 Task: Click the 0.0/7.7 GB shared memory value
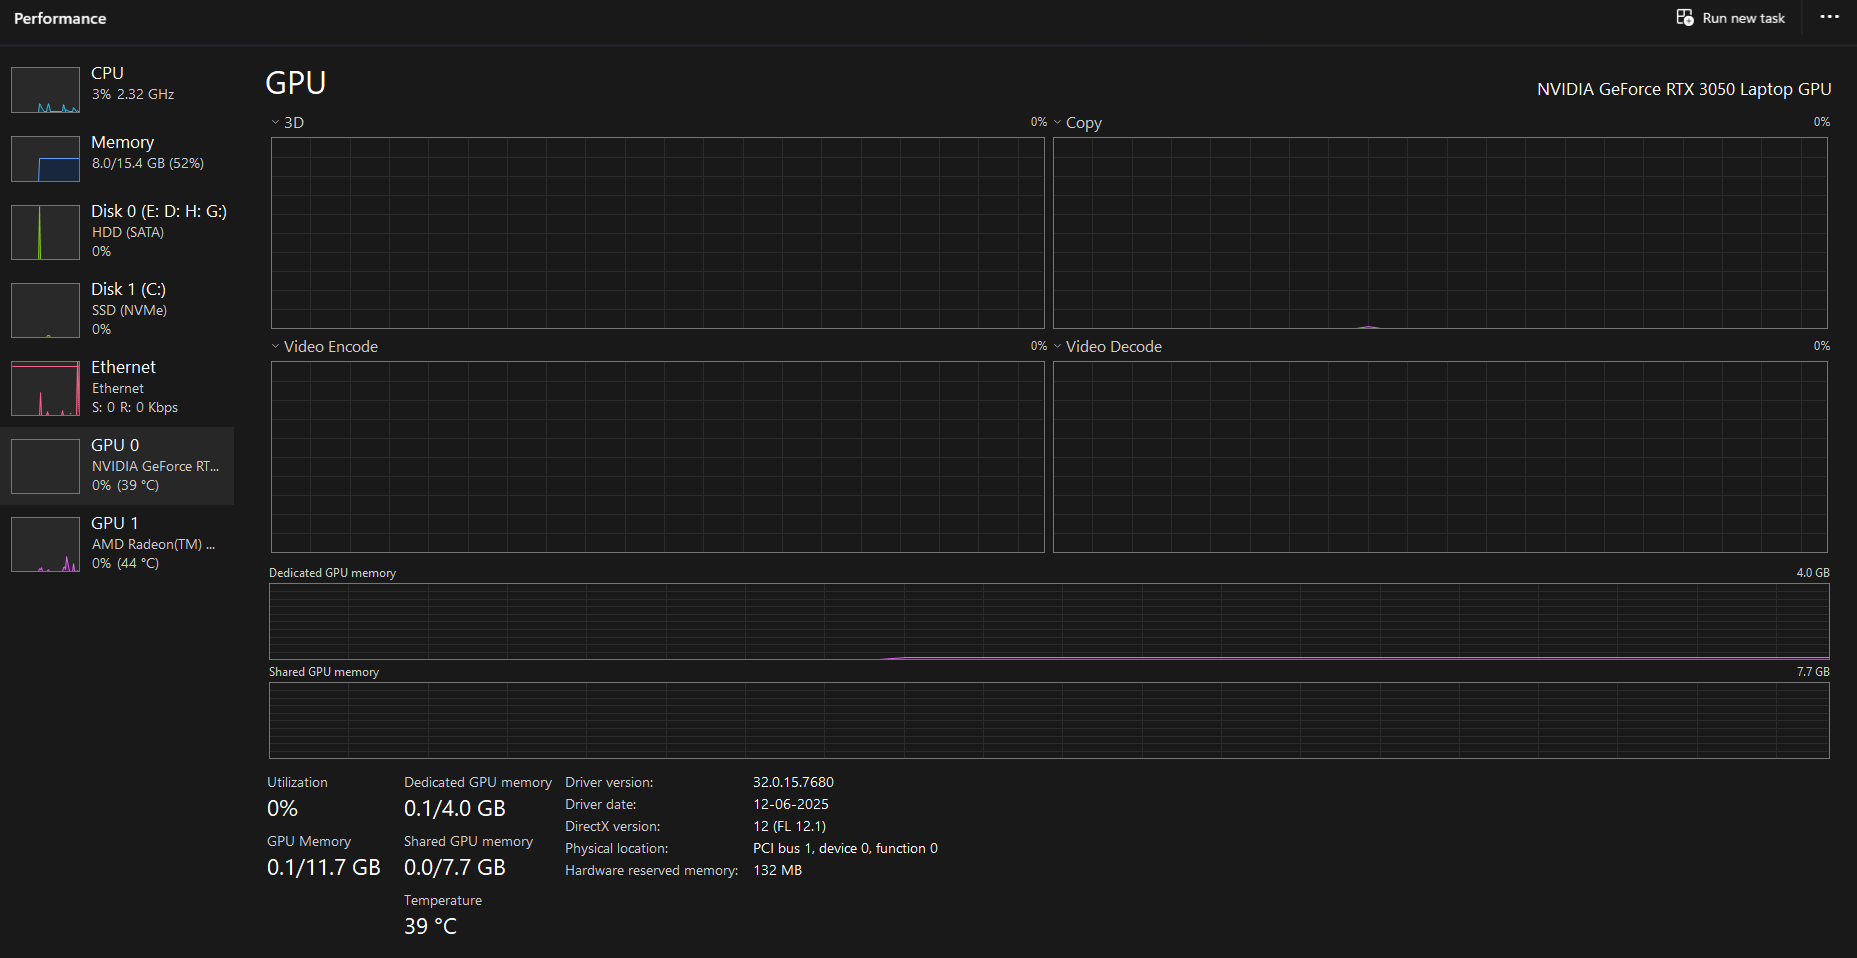[455, 867]
